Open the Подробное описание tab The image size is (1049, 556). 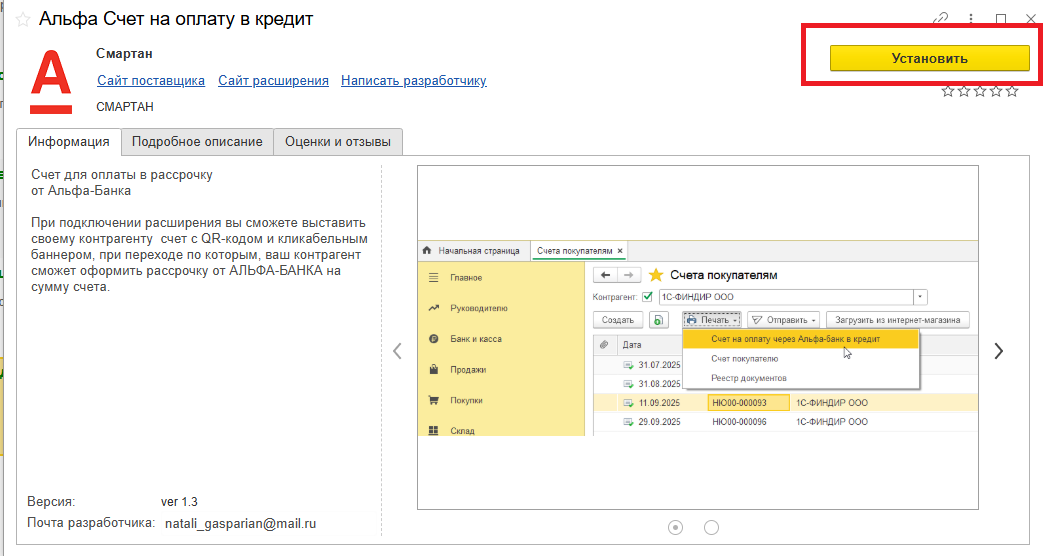(197, 142)
